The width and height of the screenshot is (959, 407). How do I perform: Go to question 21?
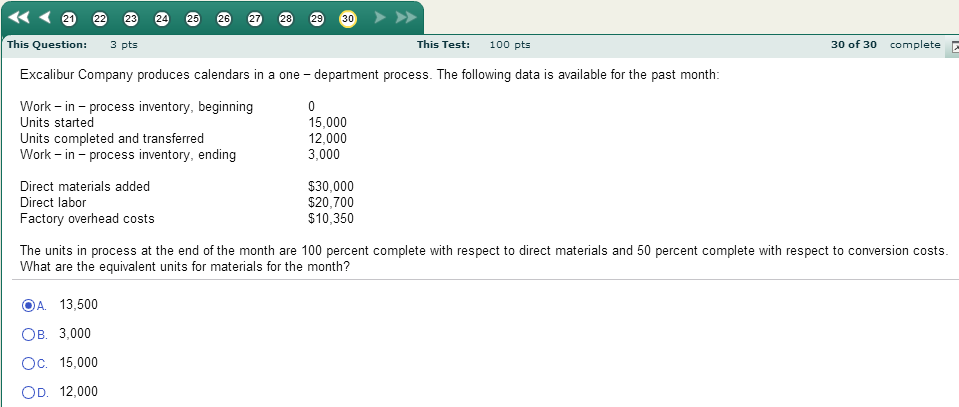click(x=69, y=19)
